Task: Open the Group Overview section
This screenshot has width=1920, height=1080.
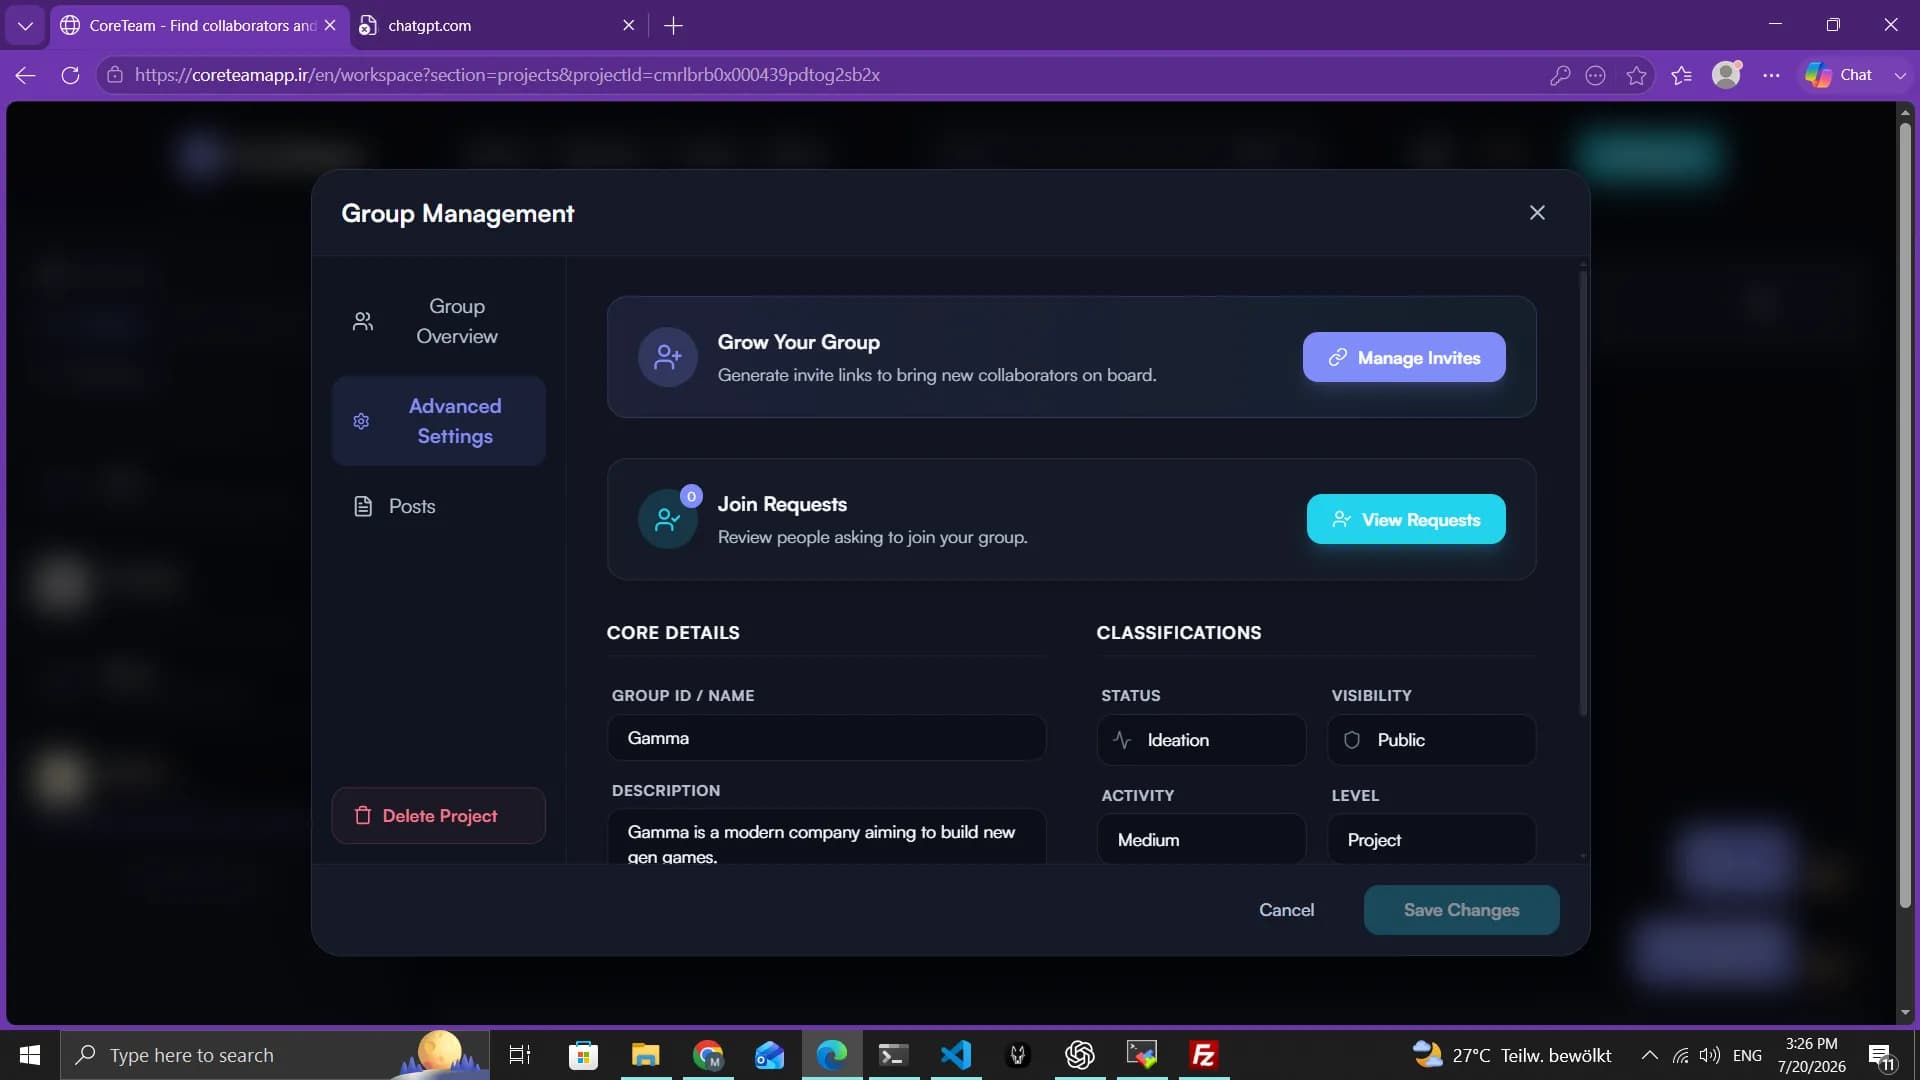Action: point(438,321)
